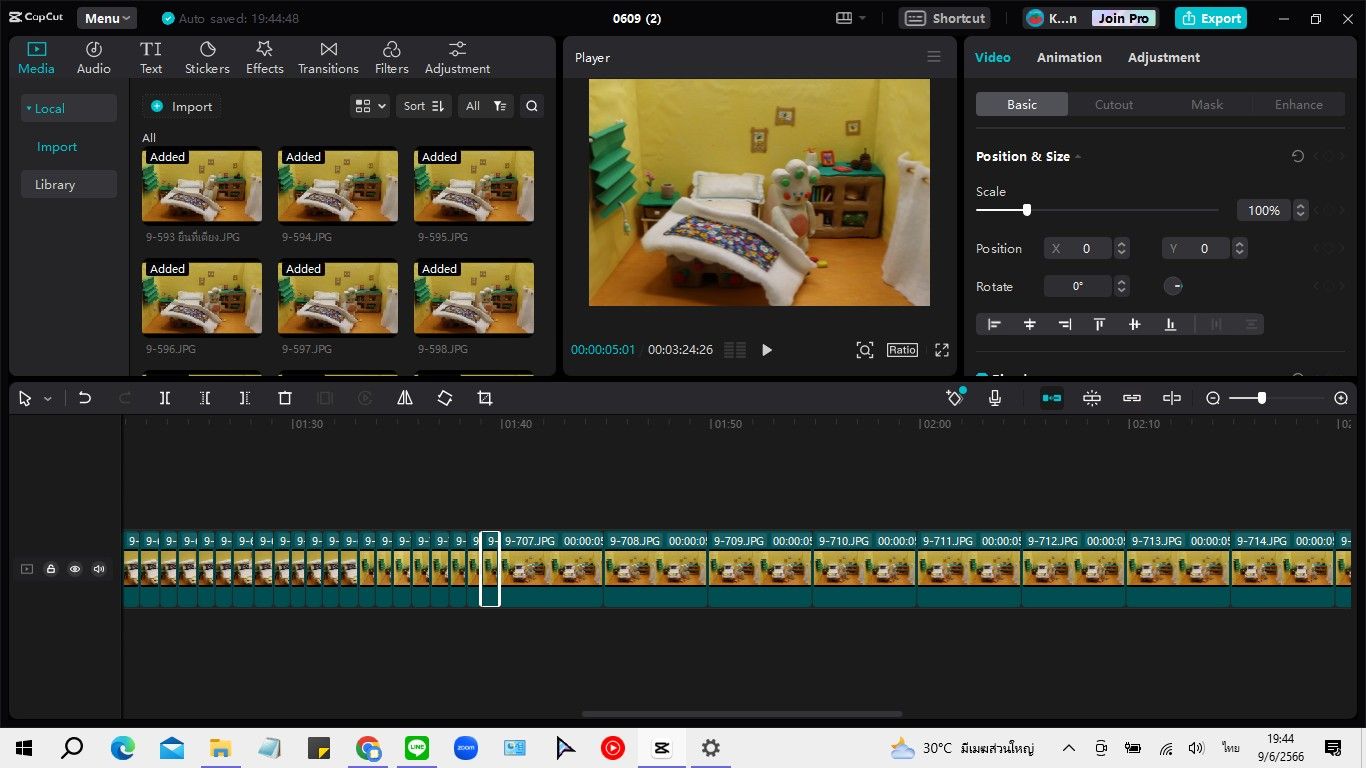Screen dimensions: 1366x768
Task: Open the Menu dropdown
Action: point(108,18)
